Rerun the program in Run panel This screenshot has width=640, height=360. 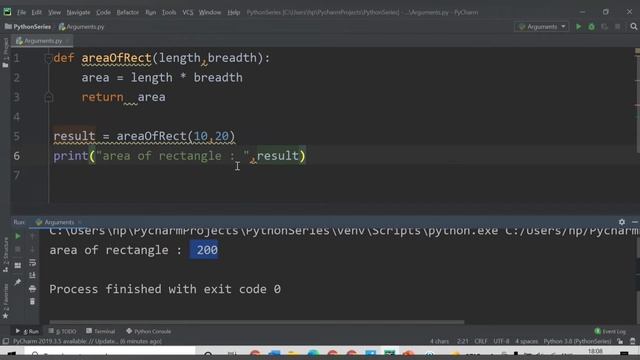(18, 236)
